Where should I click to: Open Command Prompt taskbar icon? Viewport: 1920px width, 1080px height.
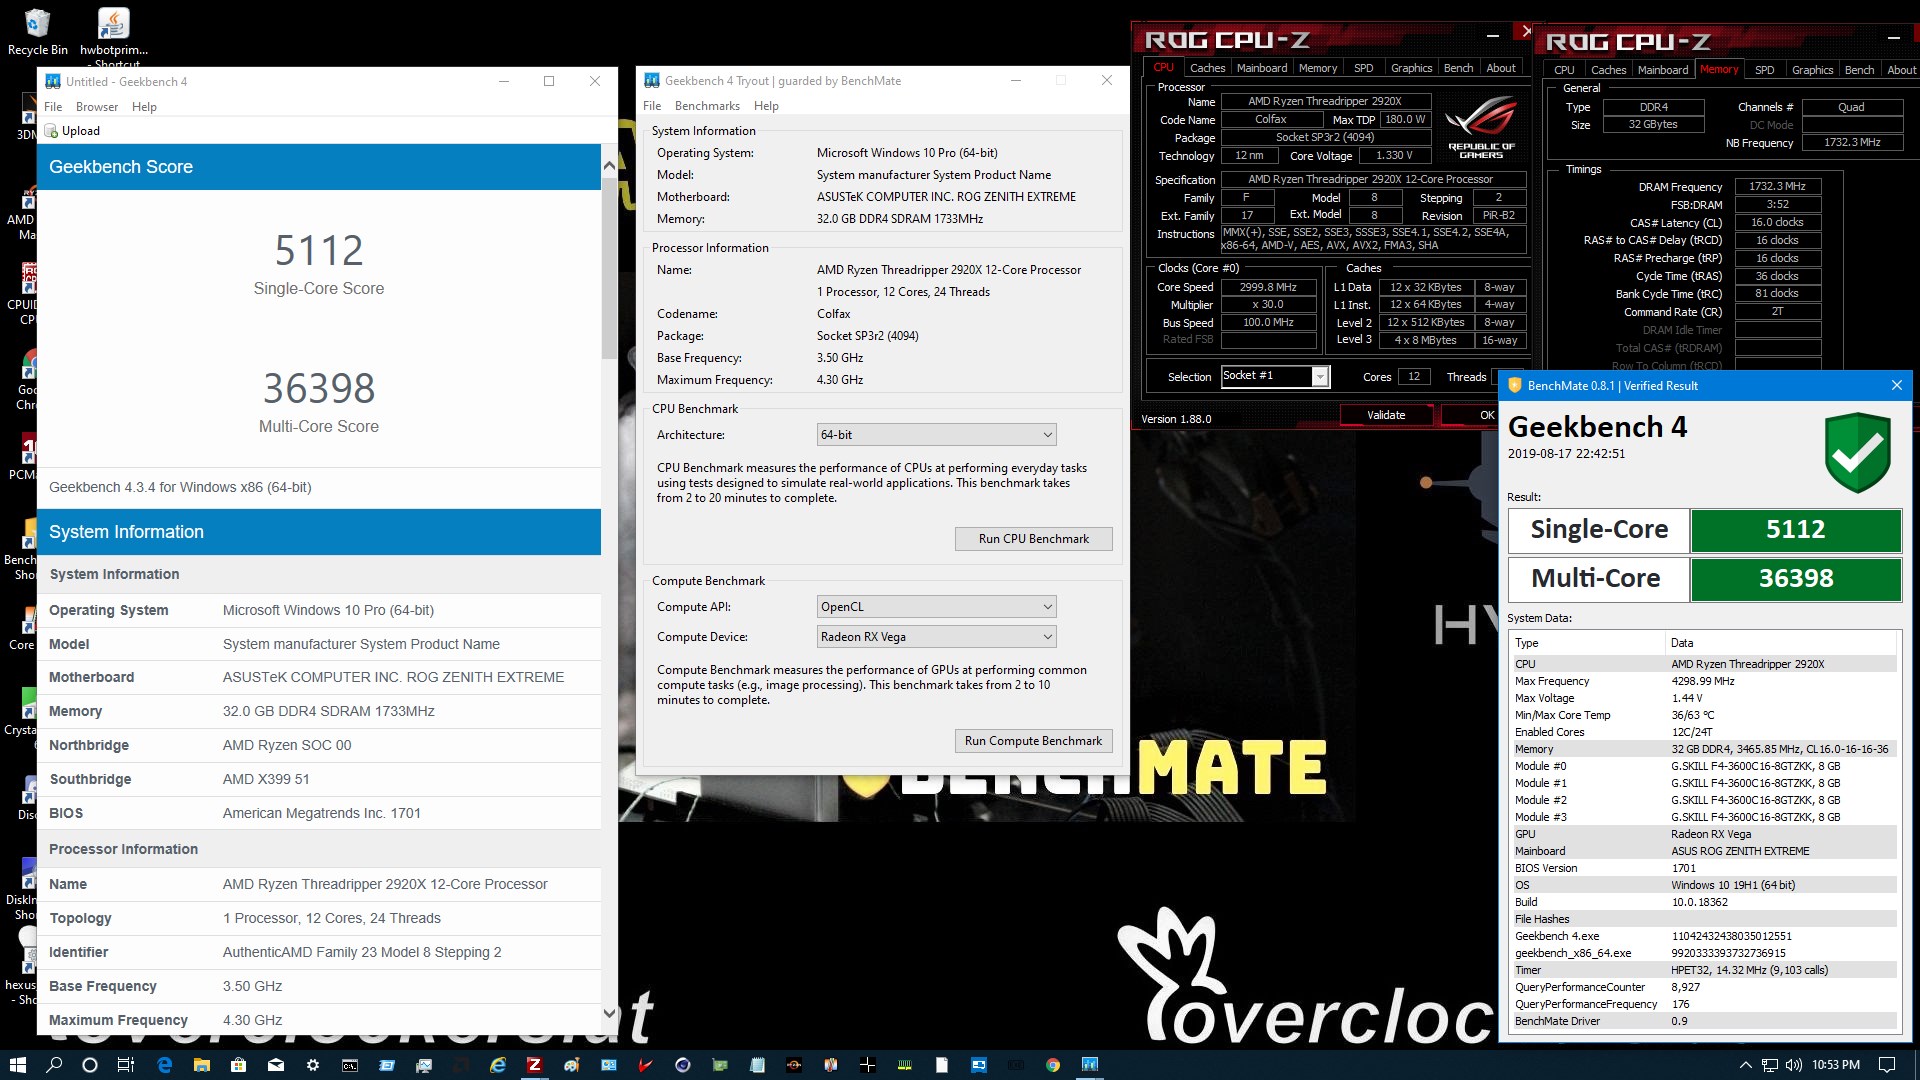tap(350, 1065)
